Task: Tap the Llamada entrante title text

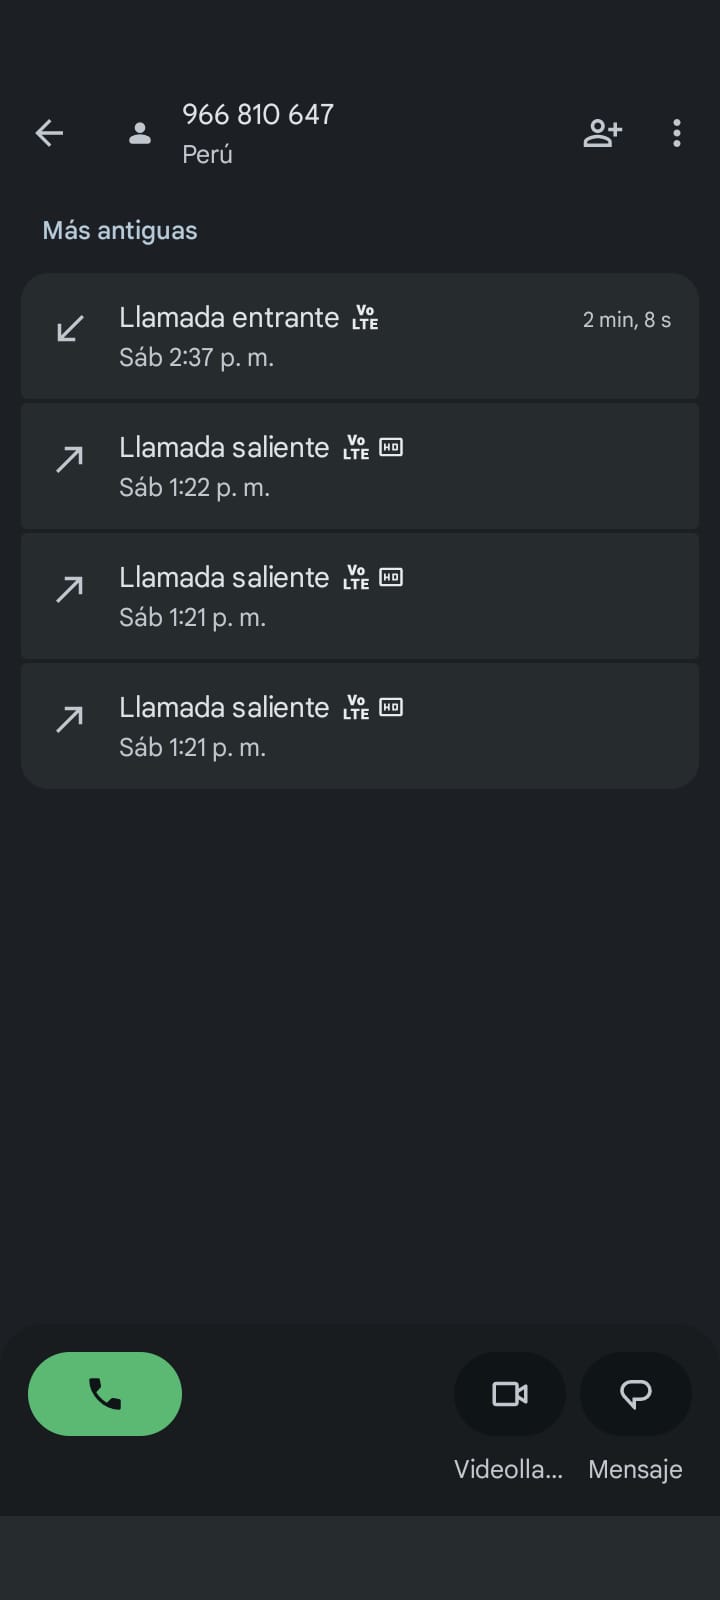Action: click(x=229, y=318)
